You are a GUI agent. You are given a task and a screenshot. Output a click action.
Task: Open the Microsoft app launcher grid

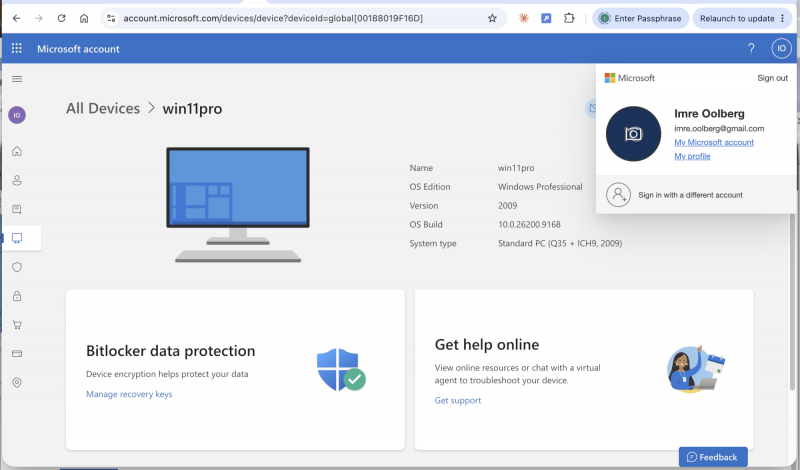click(x=16, y=48)
